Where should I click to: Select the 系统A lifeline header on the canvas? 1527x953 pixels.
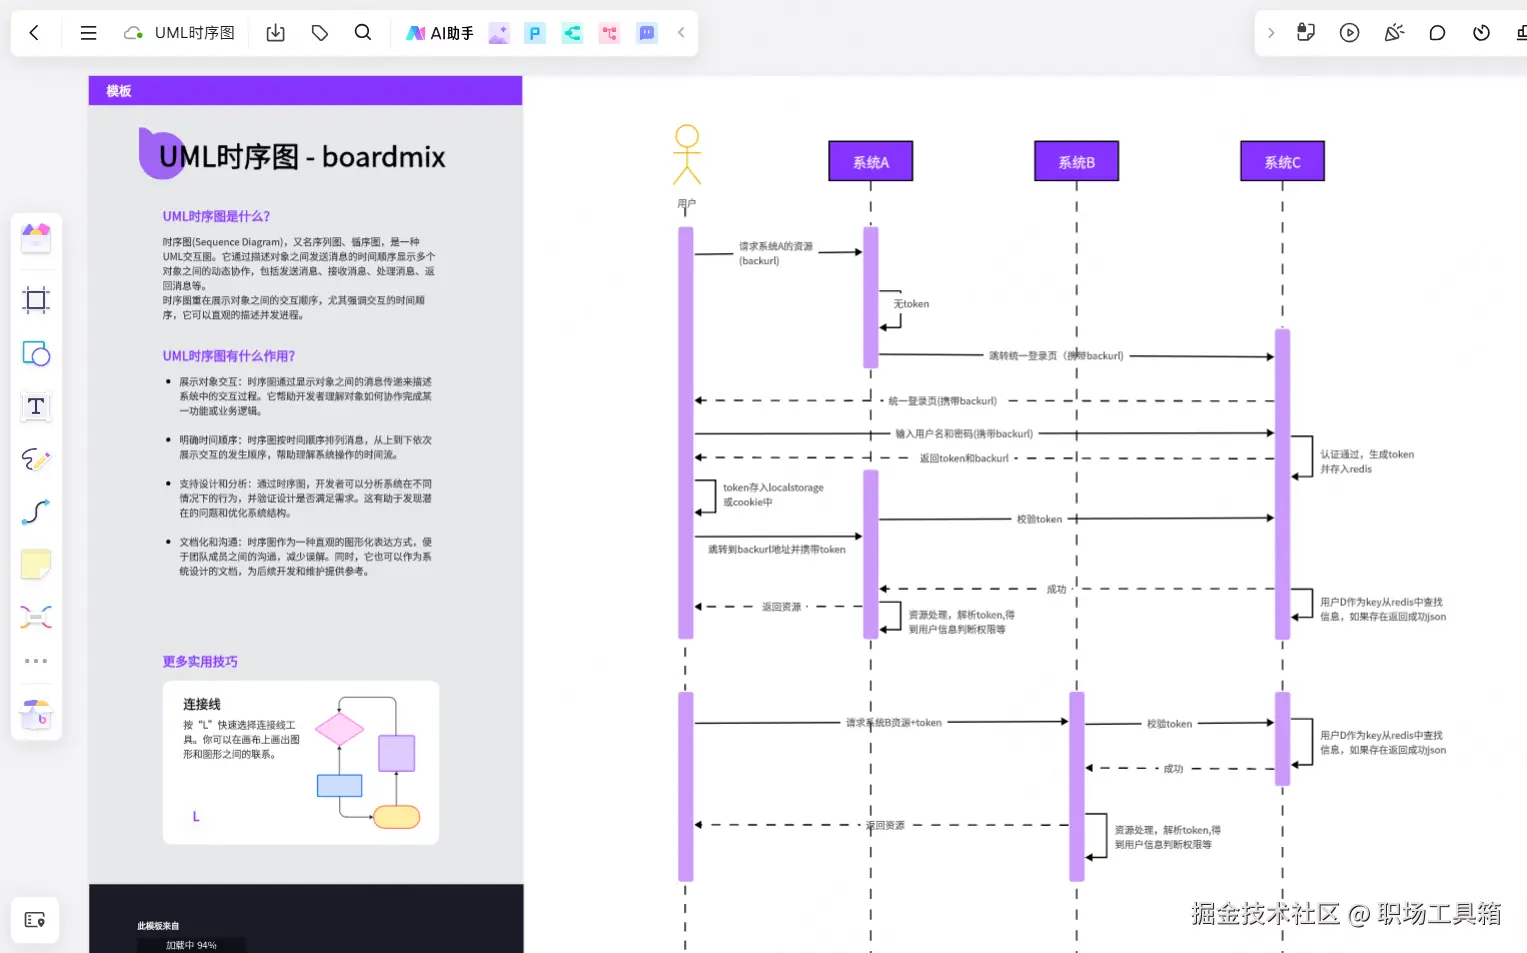coord(870,161)
